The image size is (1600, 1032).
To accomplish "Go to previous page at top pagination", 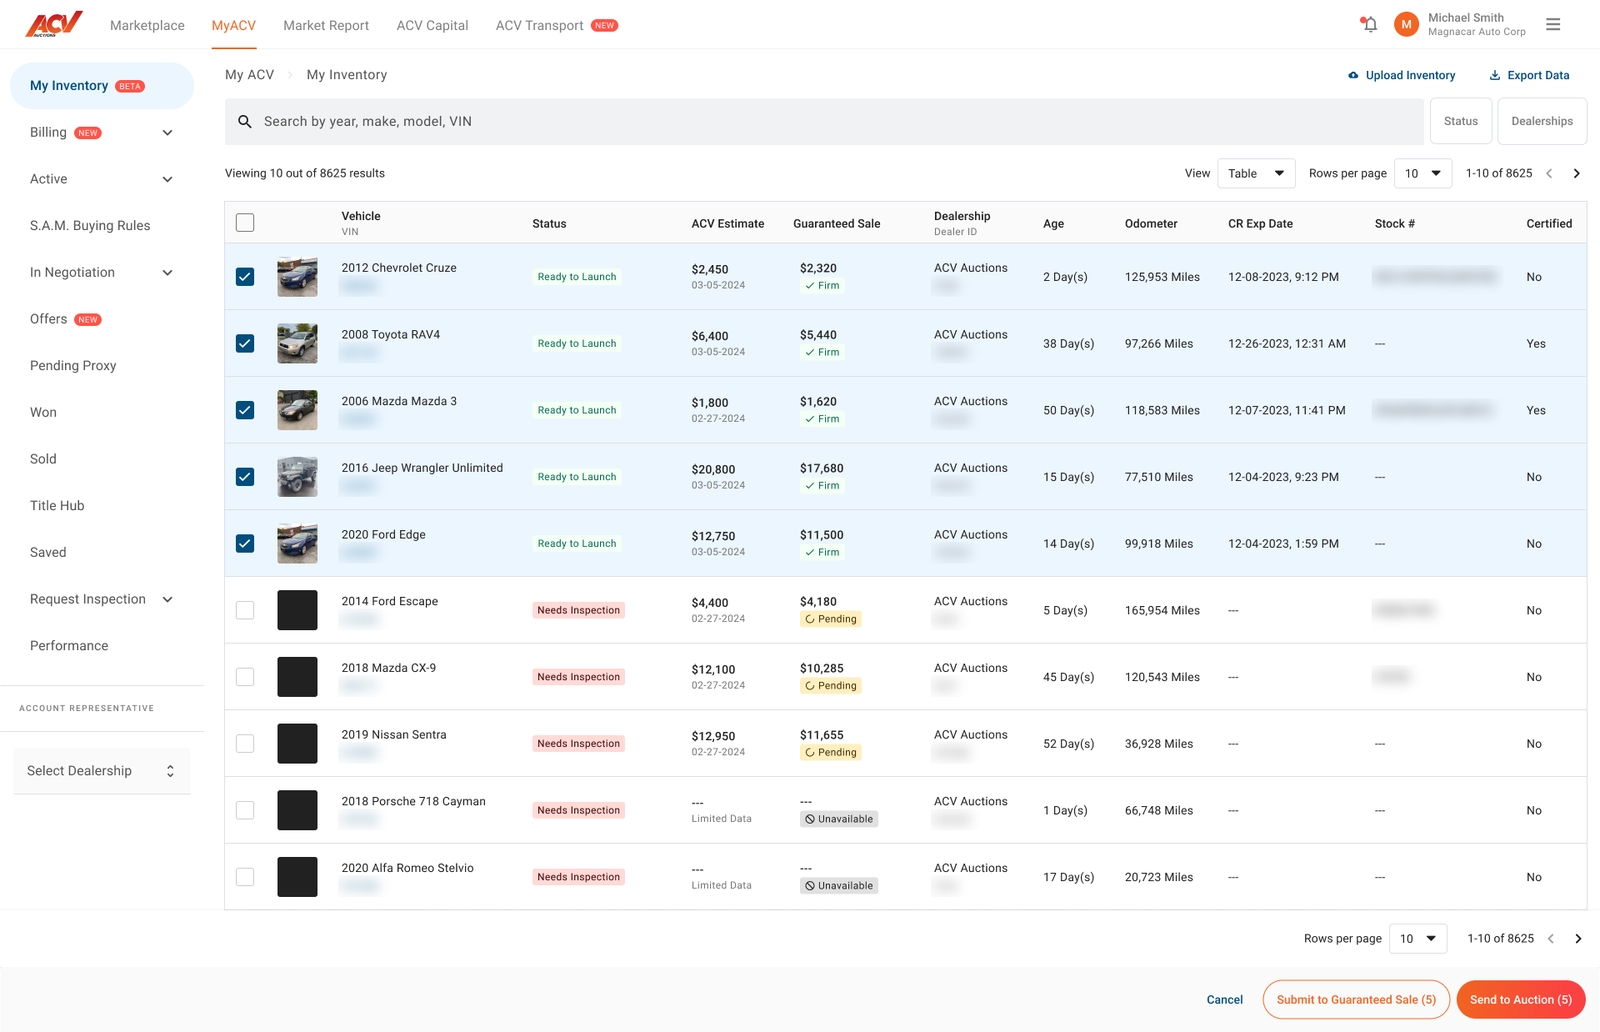I will (x=1549, y=173).
